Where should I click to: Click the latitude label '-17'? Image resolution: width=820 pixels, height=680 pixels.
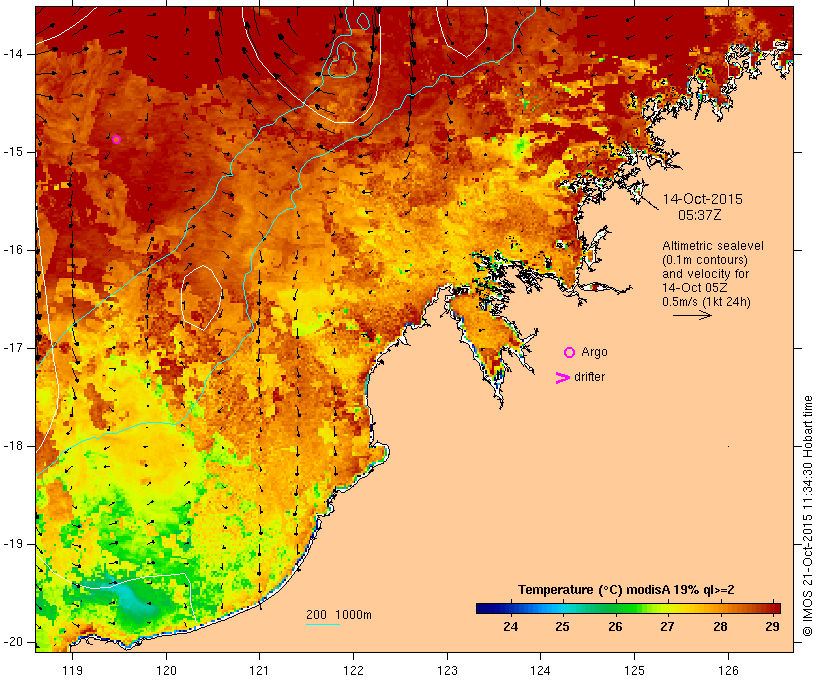click(13, 348)
